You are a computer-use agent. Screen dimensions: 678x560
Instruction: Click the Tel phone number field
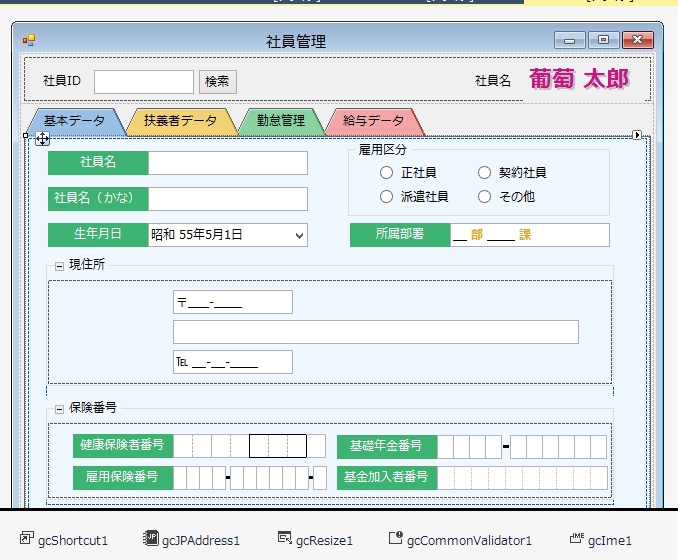pyautogui.click(x=233, y=362)
